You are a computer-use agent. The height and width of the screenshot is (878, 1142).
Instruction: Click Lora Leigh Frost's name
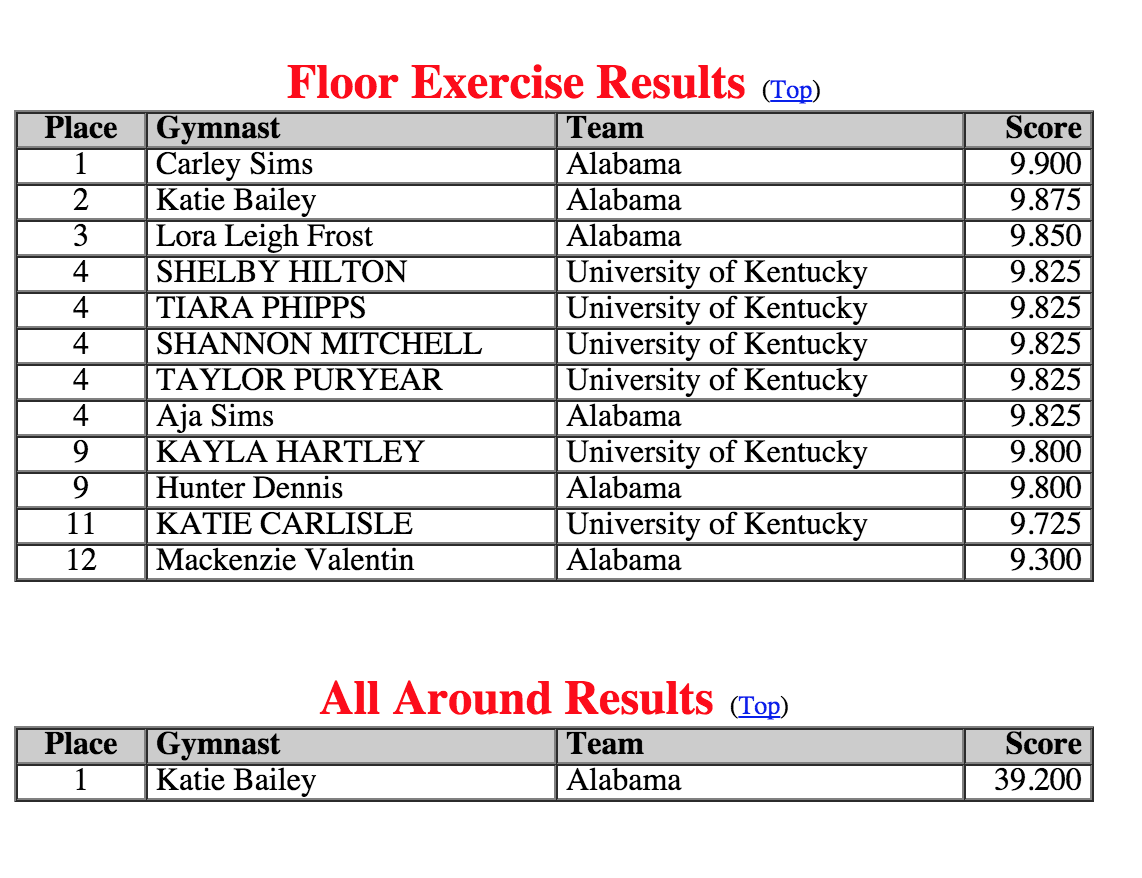coord(264,237)
